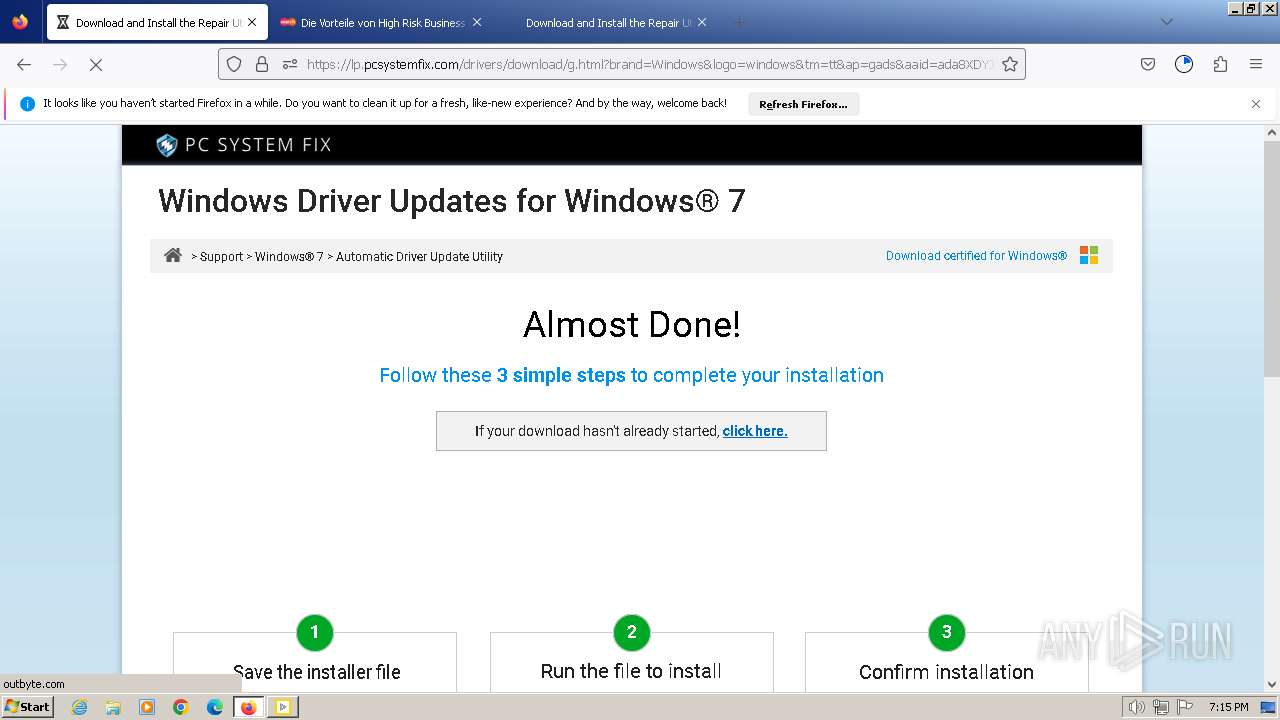Open the yellow play icon app in the taskbar
The width and height of the screenshot is (1280, 720).
pyautogui.click(x=283, y=707)
